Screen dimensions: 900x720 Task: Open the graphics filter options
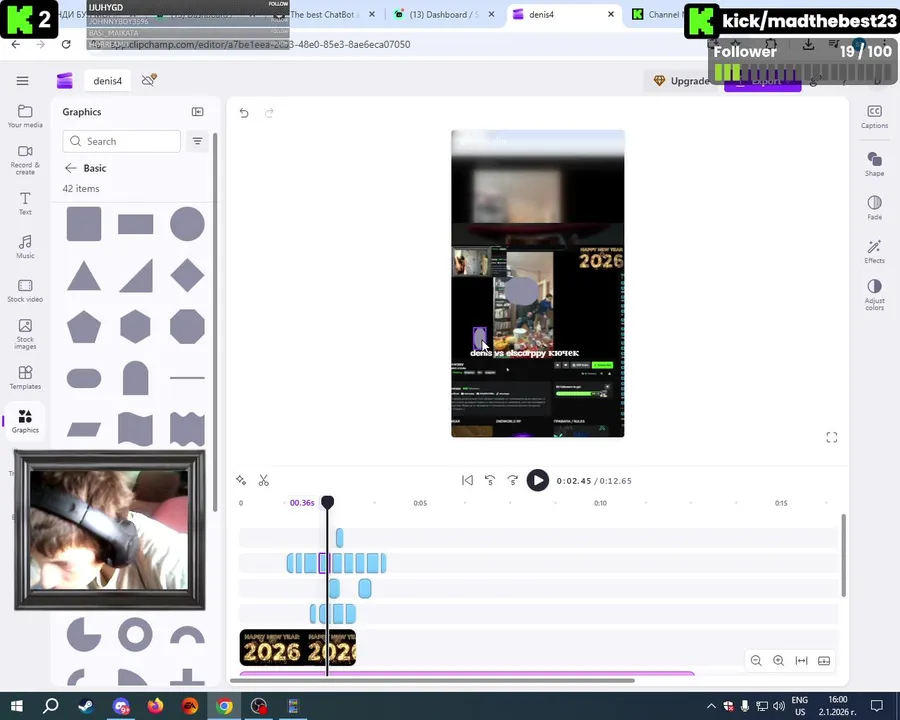[x=197, y=141]
